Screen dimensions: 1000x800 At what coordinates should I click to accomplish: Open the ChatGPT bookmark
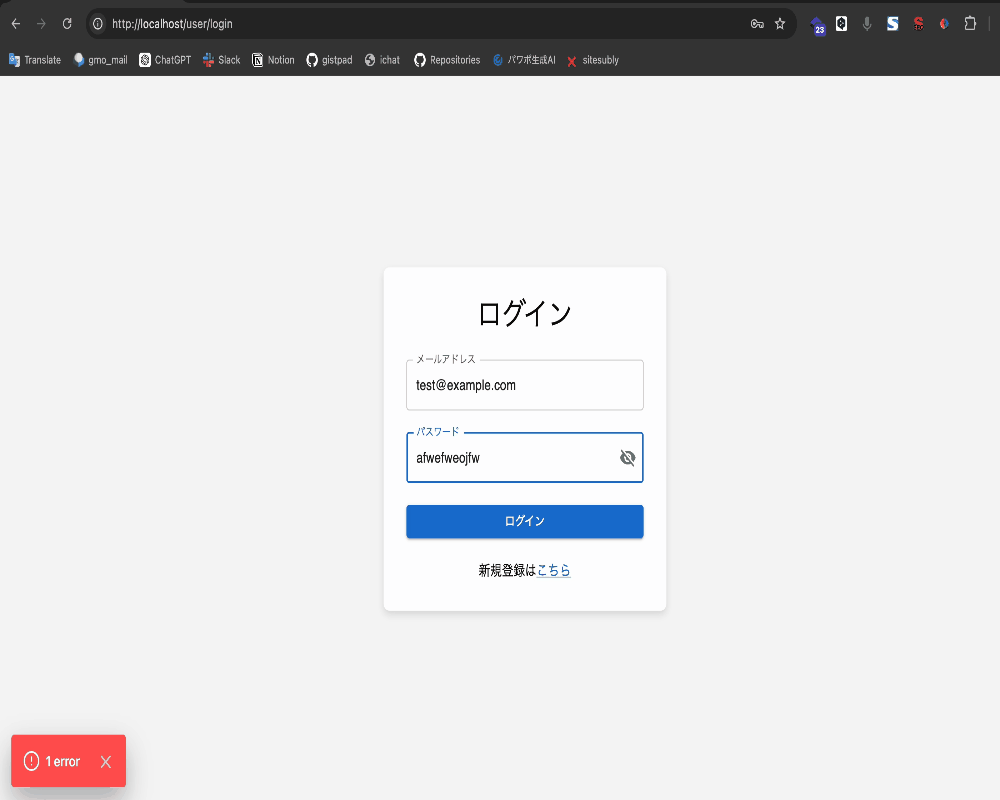(164, 60)
